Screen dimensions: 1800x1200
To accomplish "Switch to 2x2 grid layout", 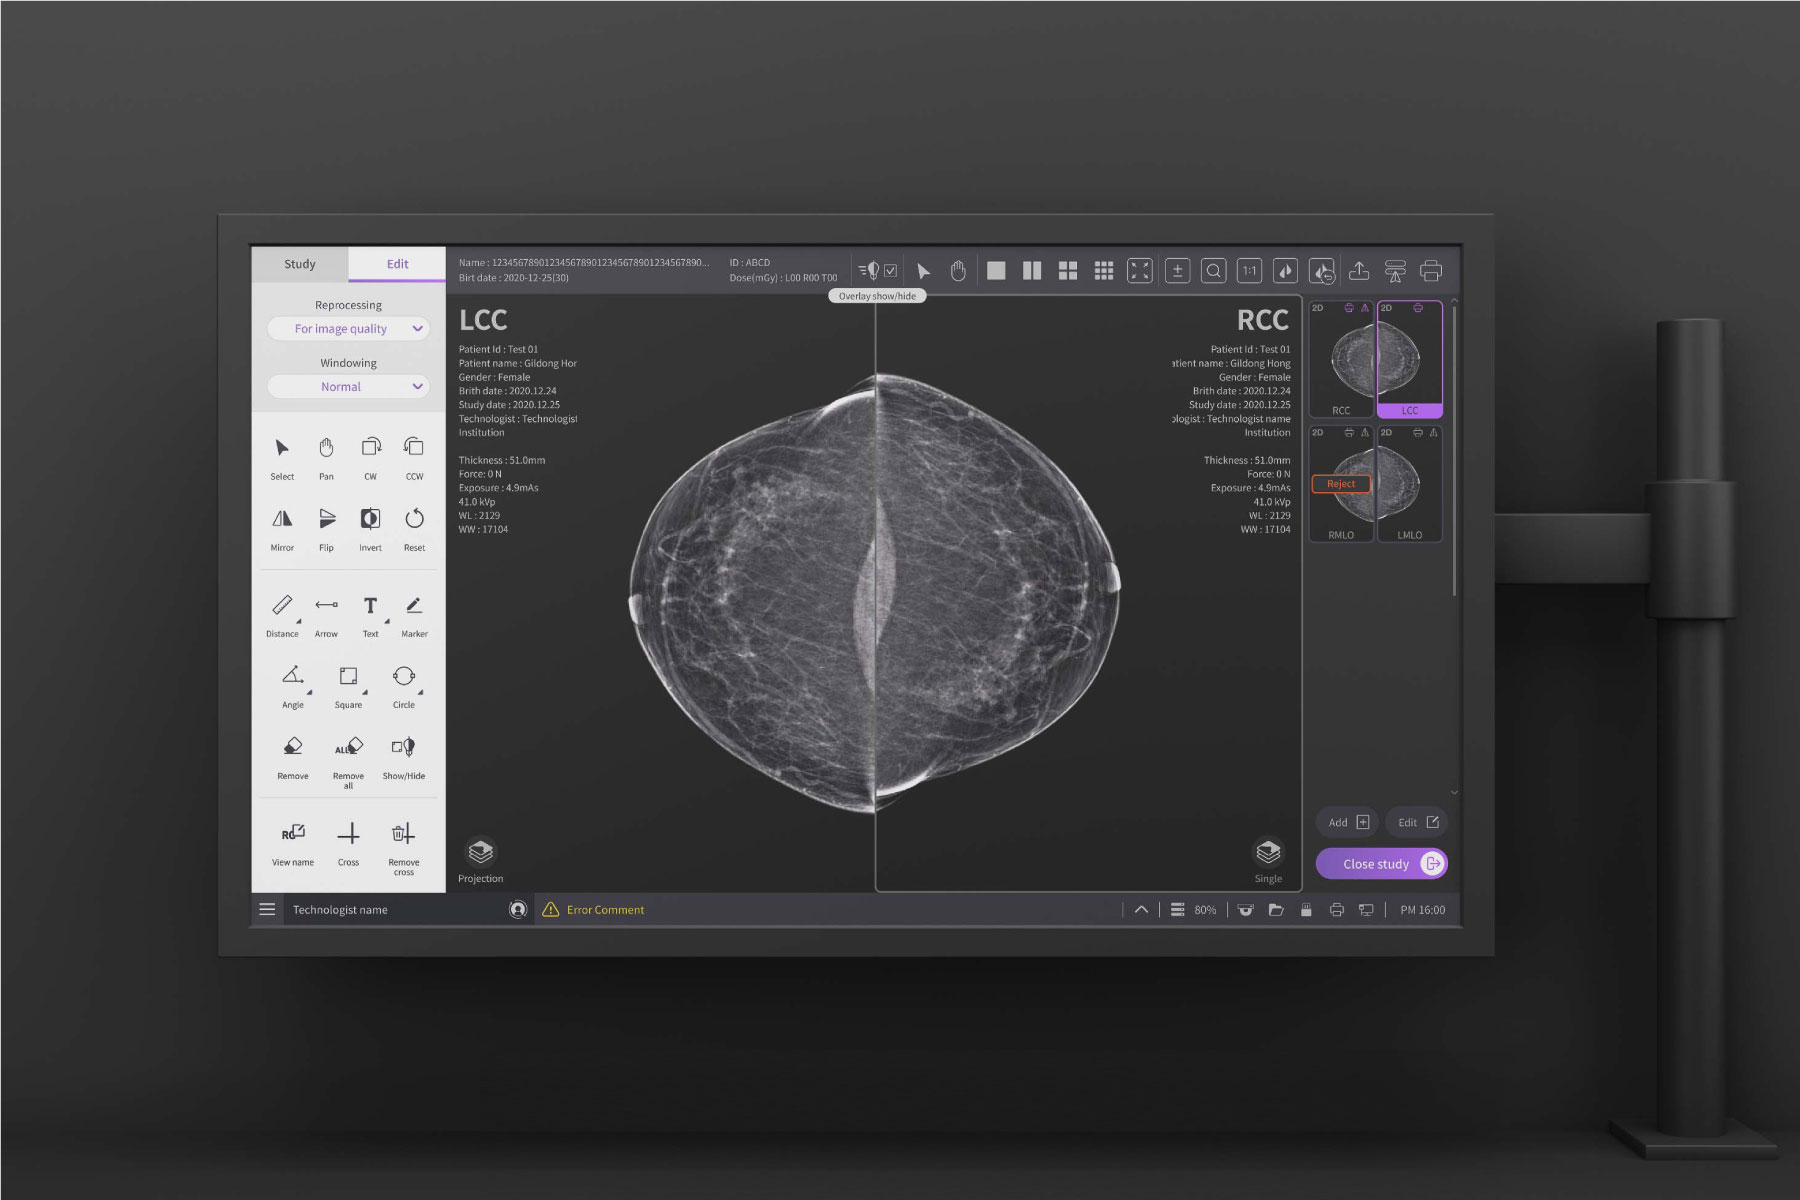I will pyautogui.click(x=1068, y=271).
